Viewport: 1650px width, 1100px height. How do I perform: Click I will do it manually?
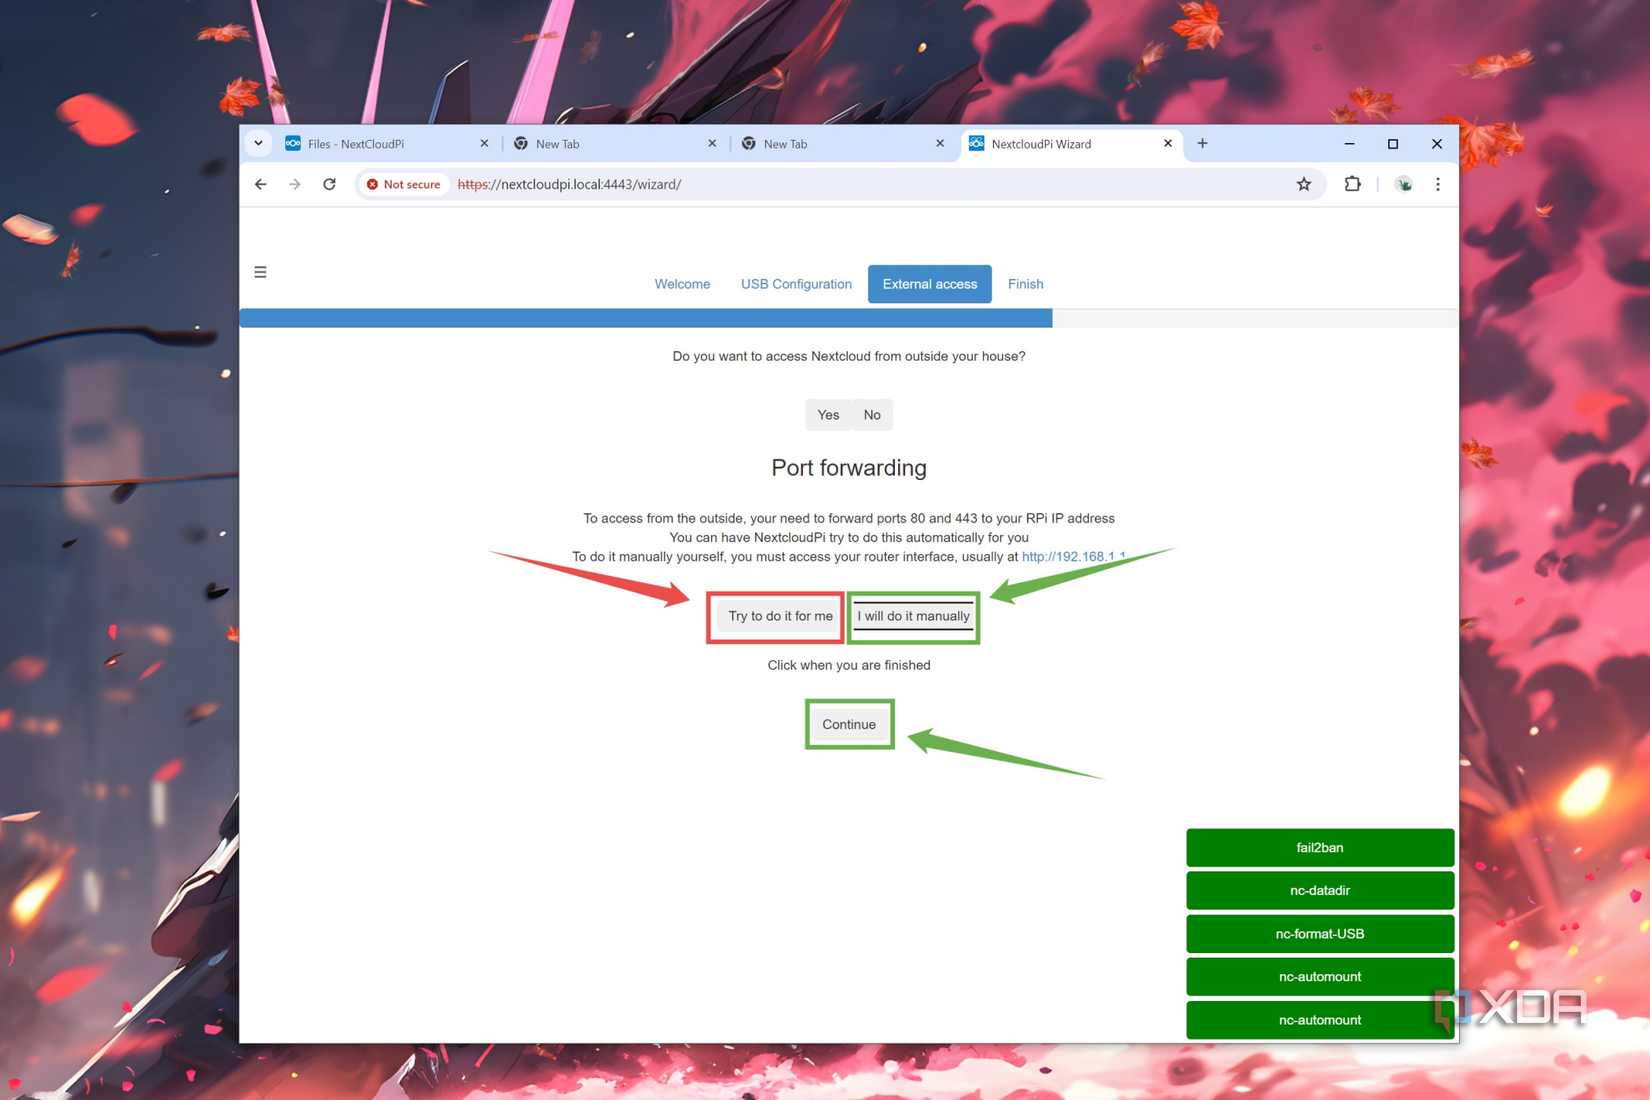click(913, 616)
